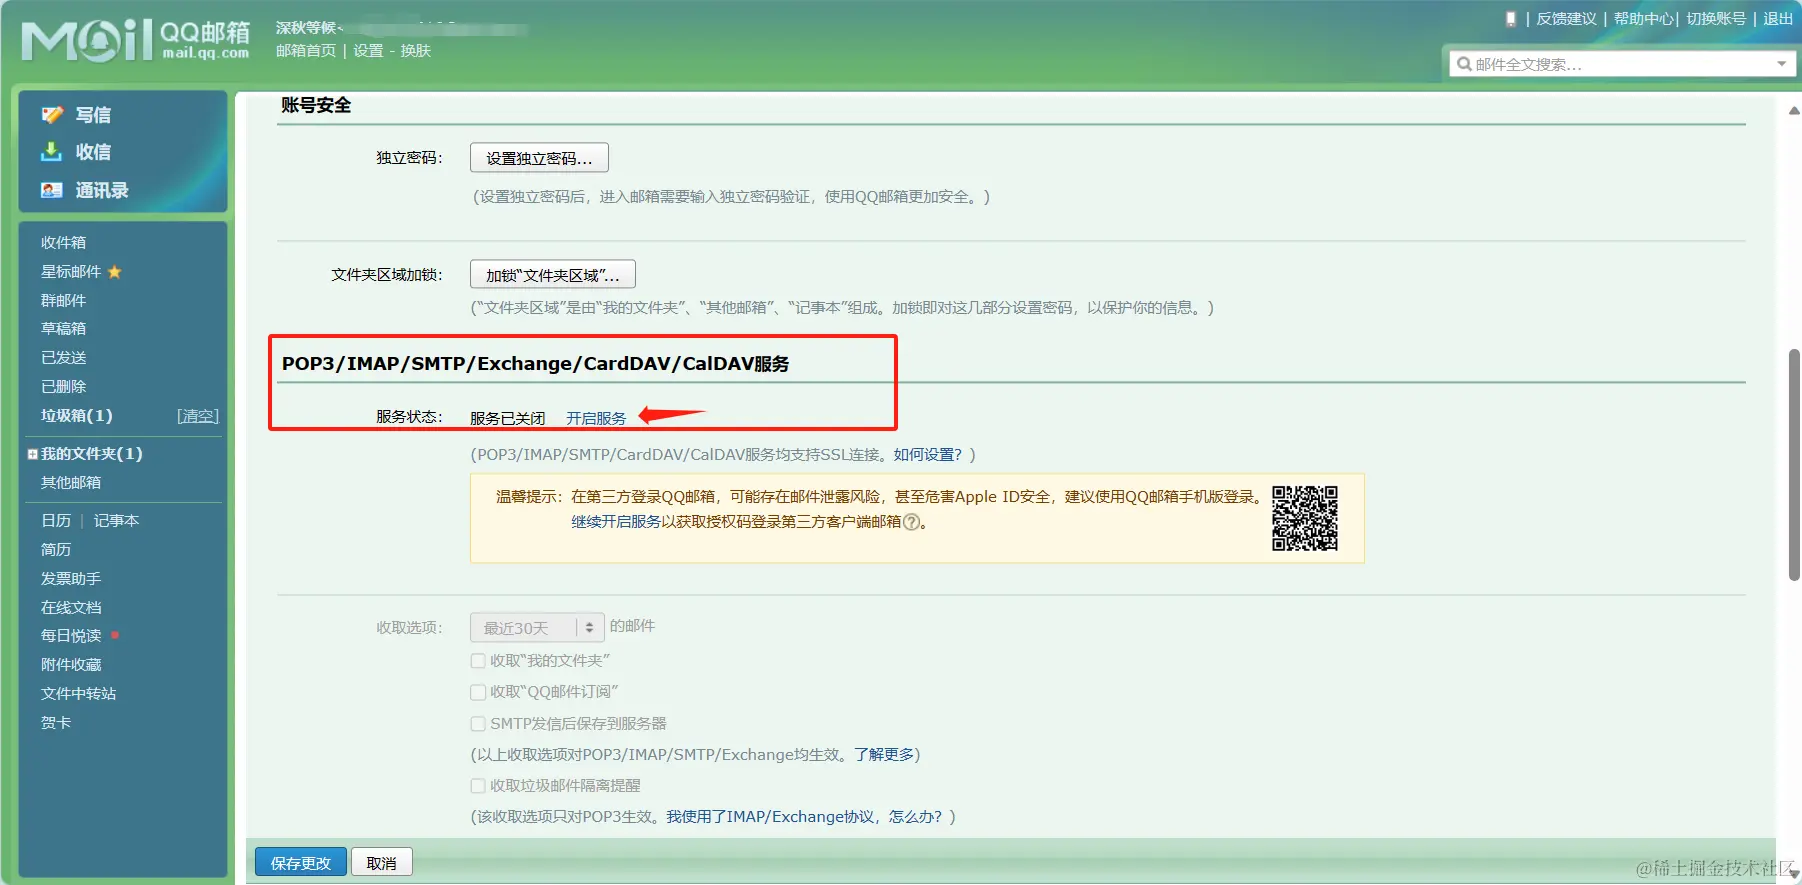Open 收信 receive mail
Screen dimensions: 1802x885
93,152
